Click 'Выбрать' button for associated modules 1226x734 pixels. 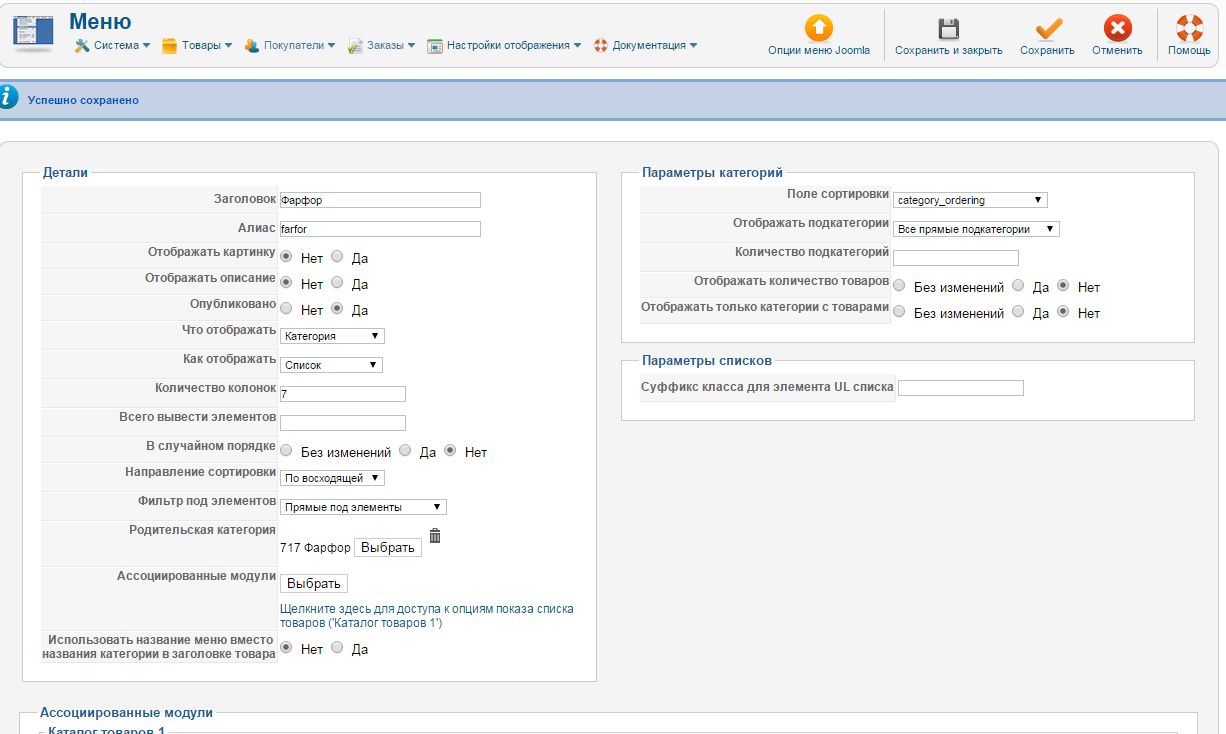(x=314, y=583)
